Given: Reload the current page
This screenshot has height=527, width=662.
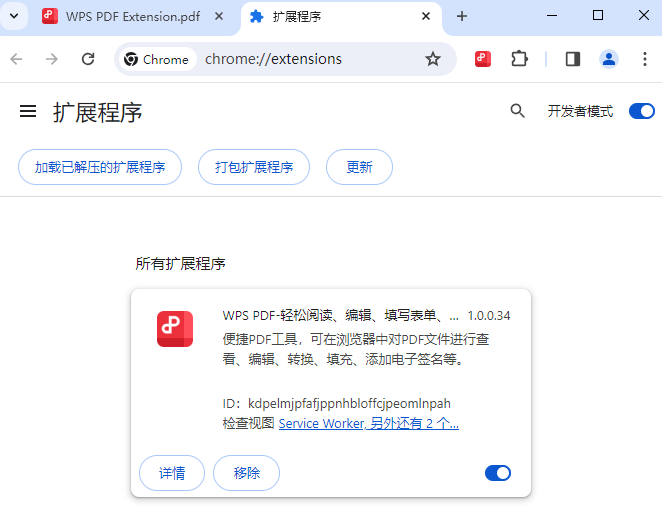Looking at the screenshot, I should tap(88, 59).
